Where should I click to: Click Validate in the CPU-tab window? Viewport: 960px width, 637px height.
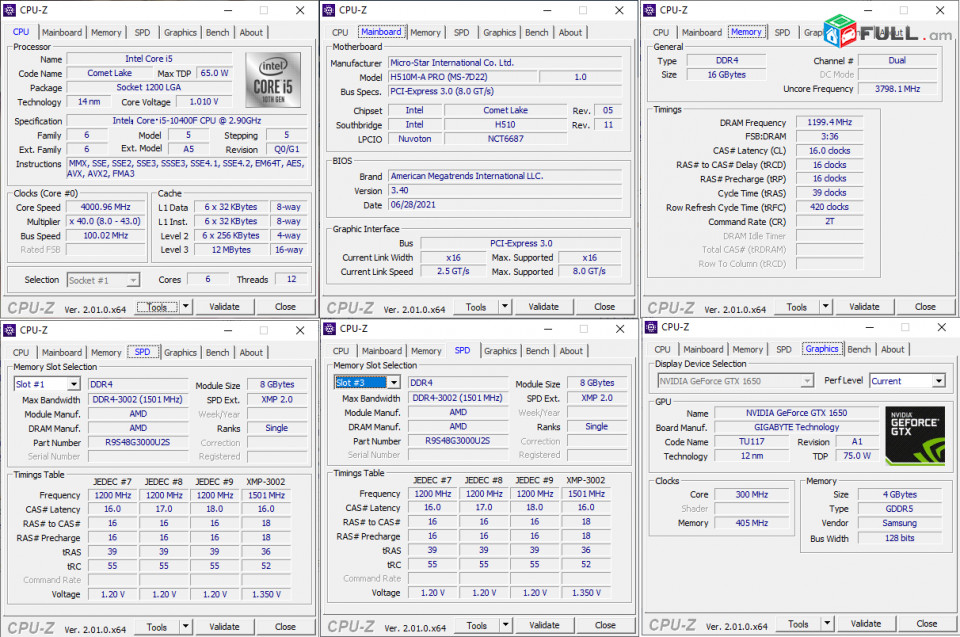pos(224,306)
